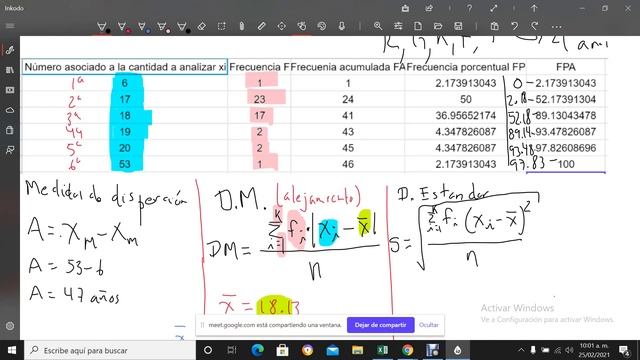Click the share icon in title bar

point(429,8)
